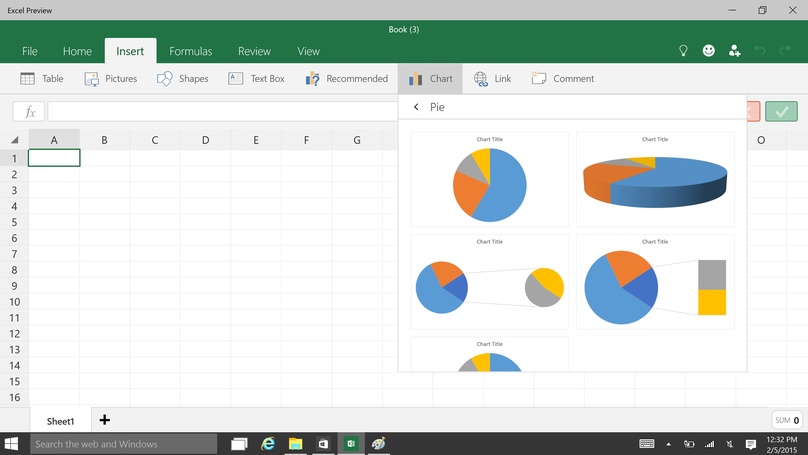Click the selected cell A1
The image size is (808, 455).
click(x=54, y=158)
